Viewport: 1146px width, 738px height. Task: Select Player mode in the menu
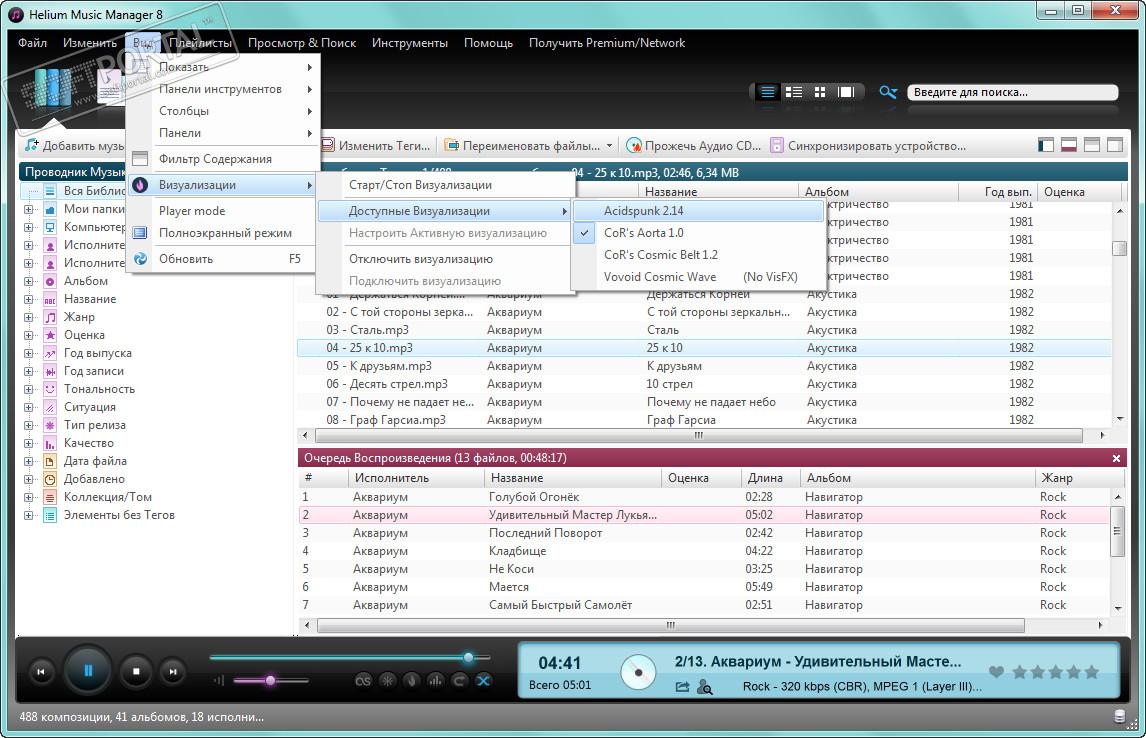[x=223, y=210]
